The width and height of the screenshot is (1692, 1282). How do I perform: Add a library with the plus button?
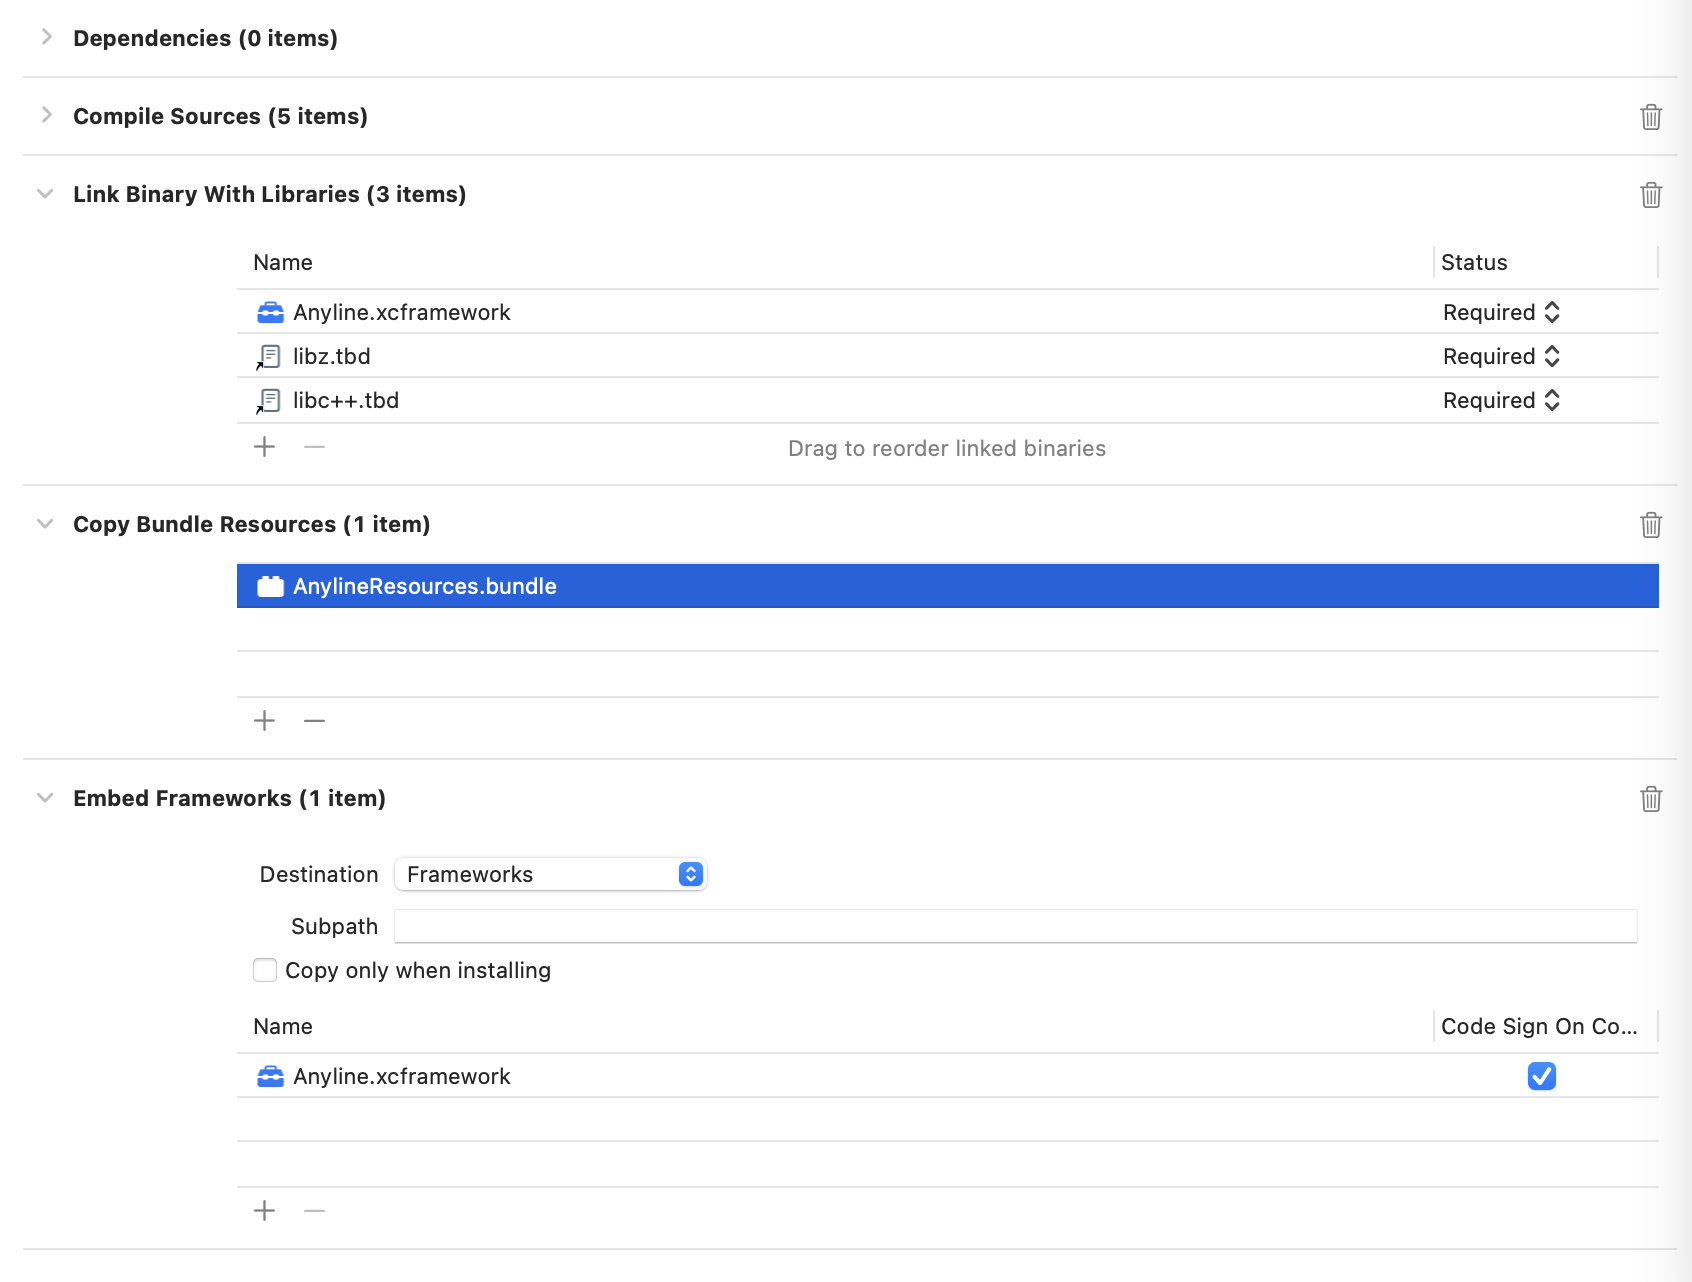[x=264, y=447]
